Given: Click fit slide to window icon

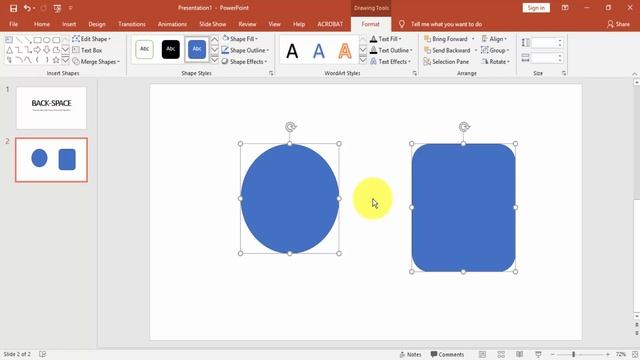Looking at the screenshot, I should pos(635,354).
